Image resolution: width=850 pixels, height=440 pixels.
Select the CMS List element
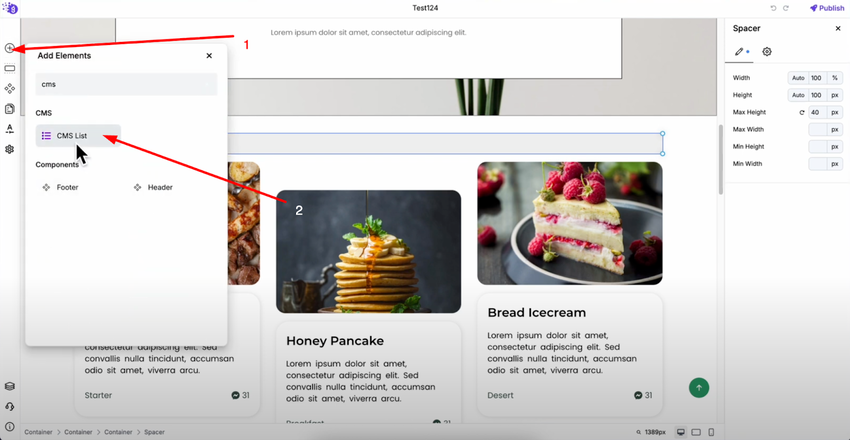[78, 135]
